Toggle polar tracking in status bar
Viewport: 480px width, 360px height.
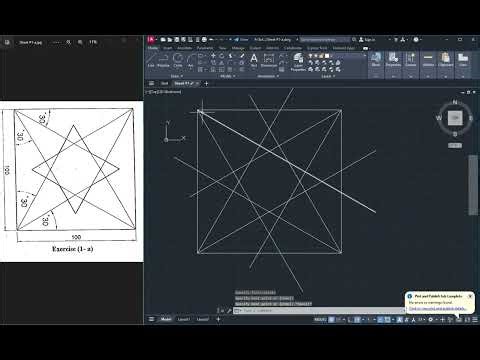click(357, 319)
